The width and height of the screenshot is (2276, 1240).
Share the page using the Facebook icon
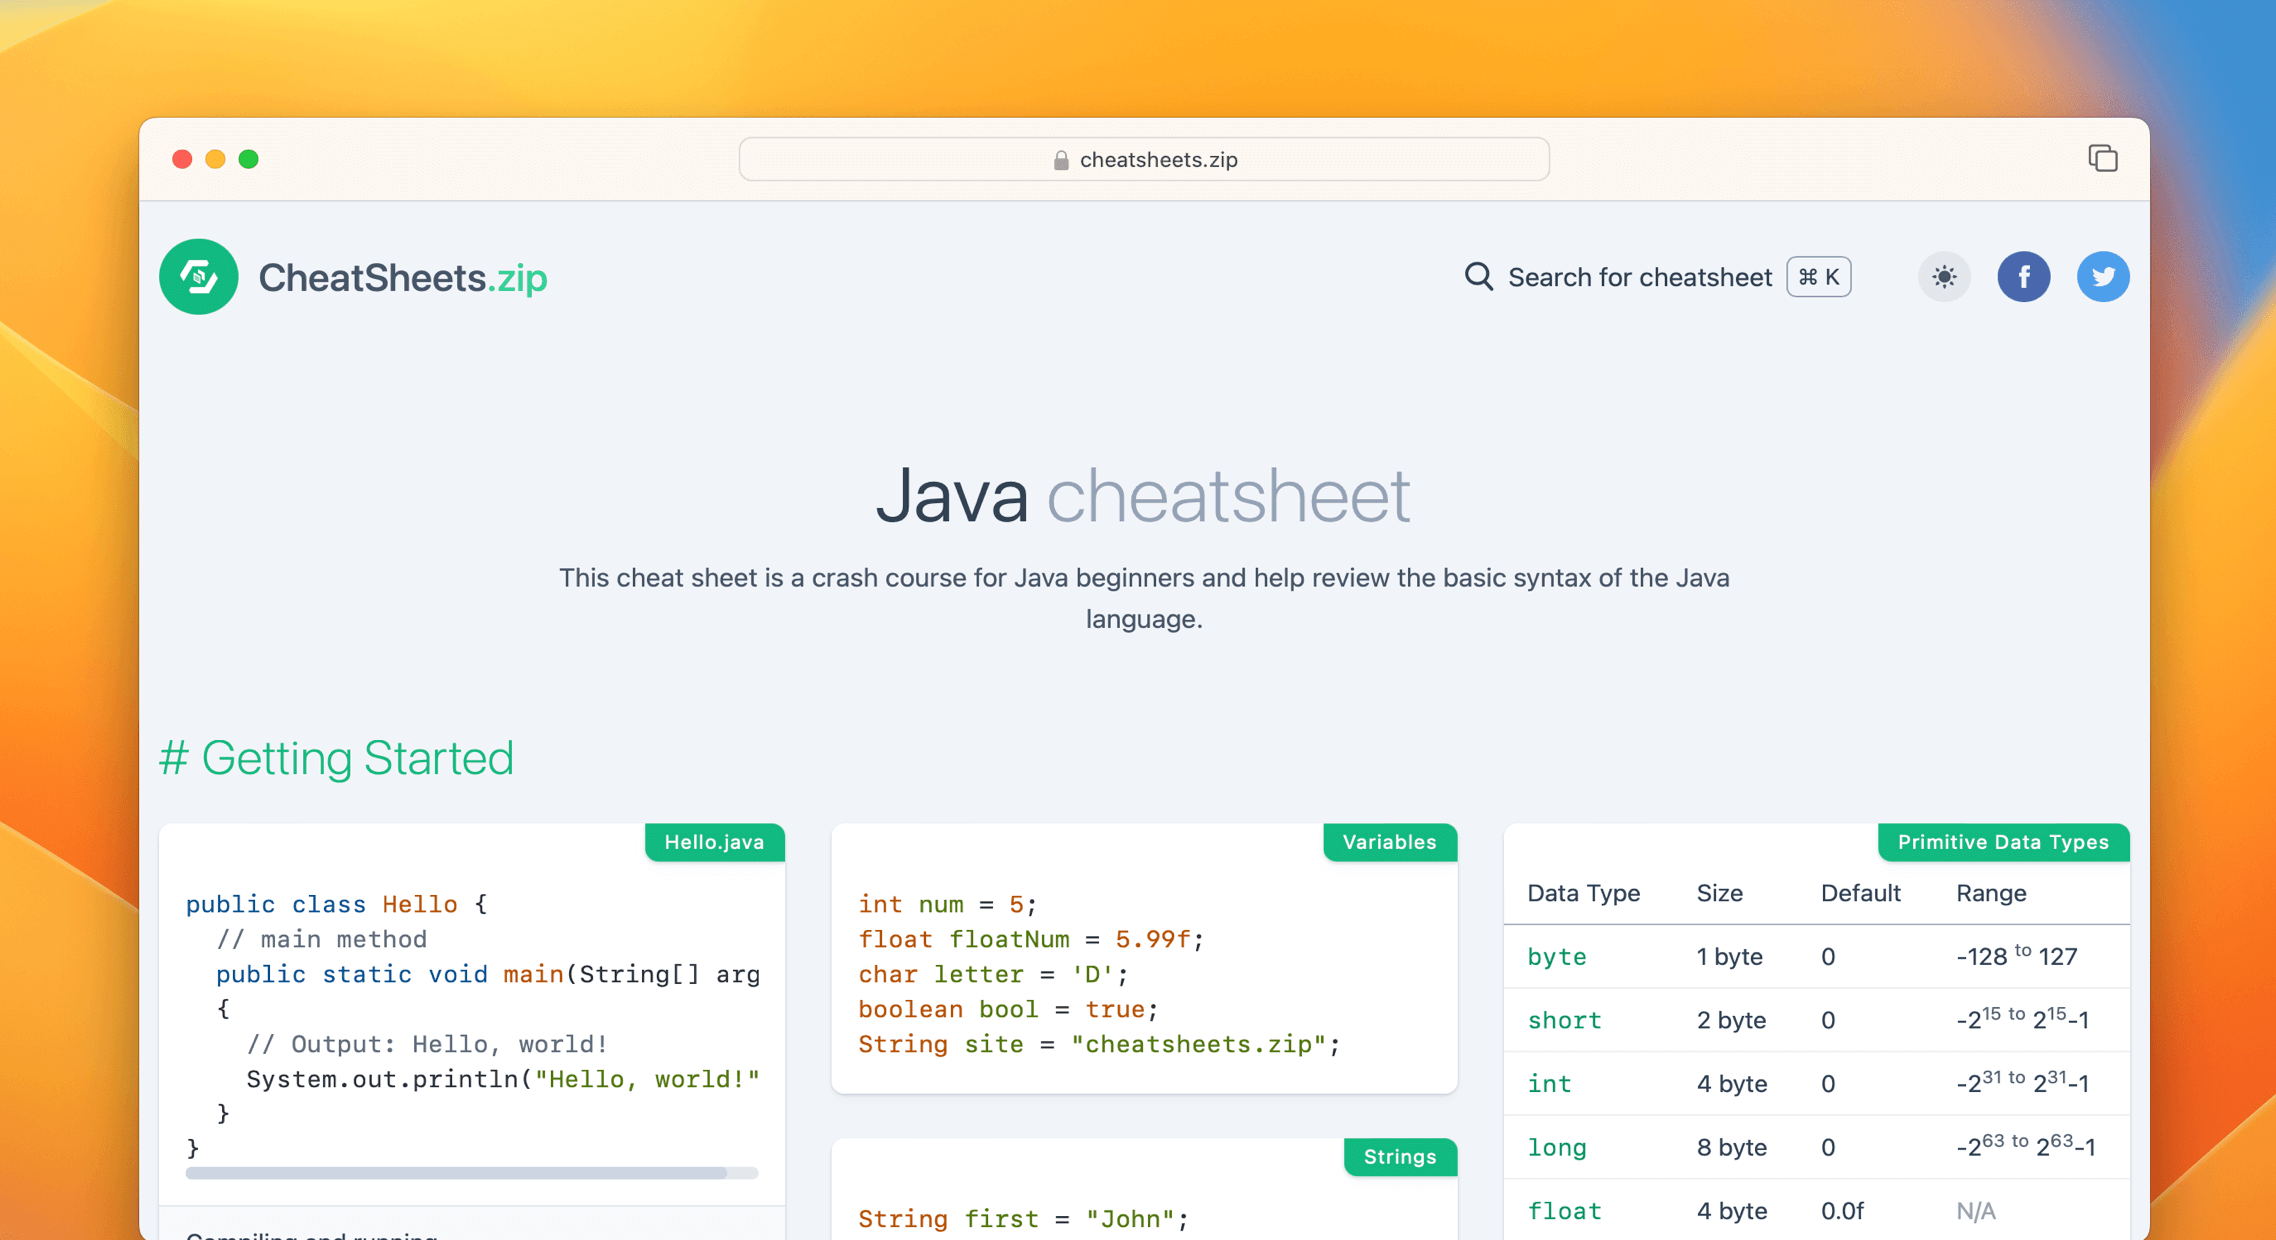(2024, 277)
